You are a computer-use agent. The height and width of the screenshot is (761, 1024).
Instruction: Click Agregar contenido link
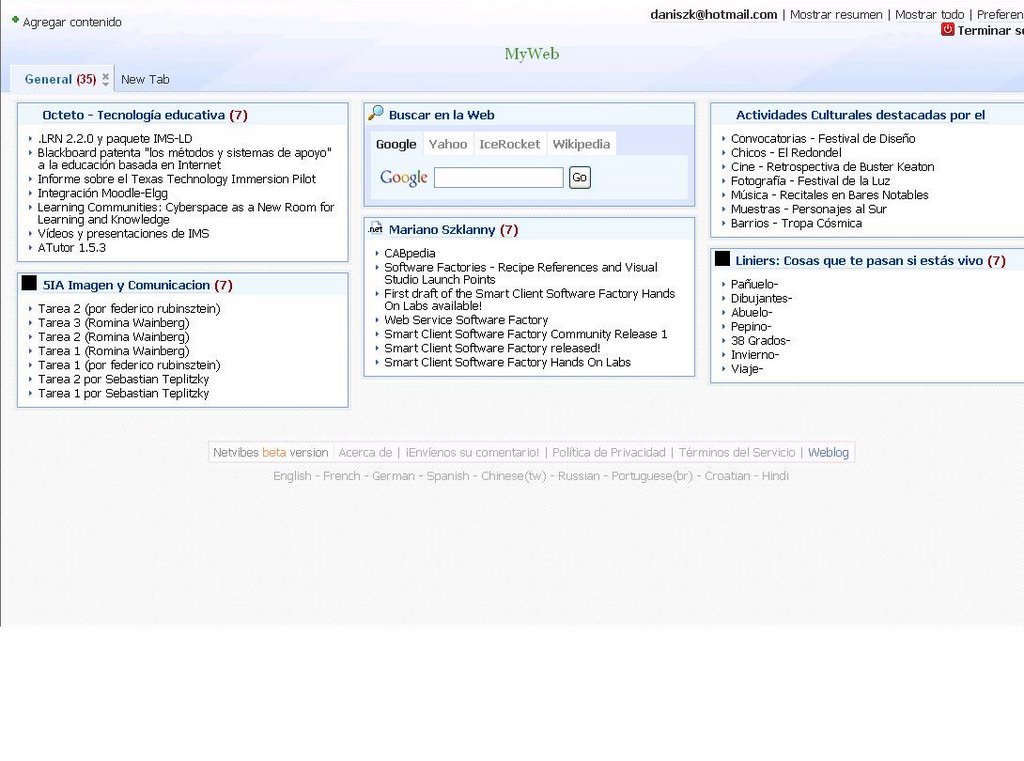tap(72, 22)
